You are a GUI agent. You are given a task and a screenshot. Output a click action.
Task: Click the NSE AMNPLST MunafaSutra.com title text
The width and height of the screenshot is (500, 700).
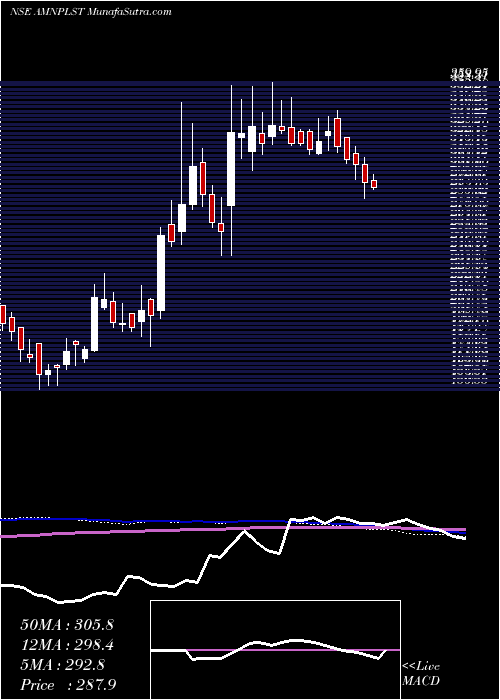(x=91, y=12)
